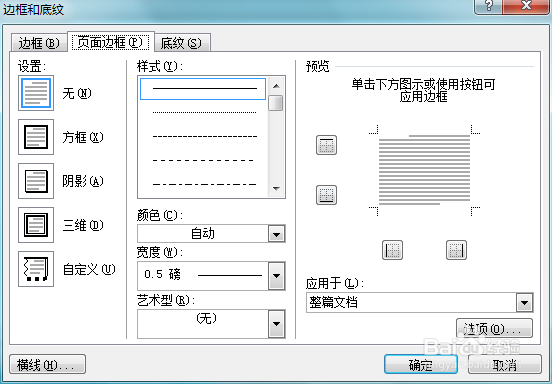This screenshot has height=384, width=552.
Task: Toggle the right border button in preview
Action: [456, 250]
